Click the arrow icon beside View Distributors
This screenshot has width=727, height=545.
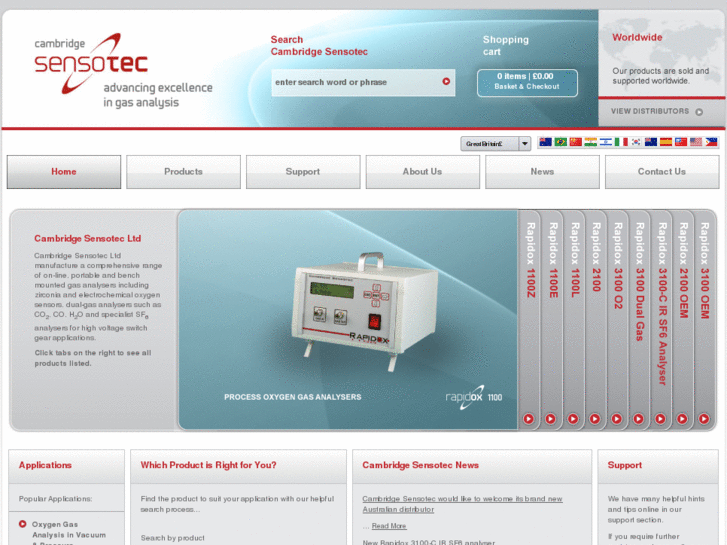pos(699,112)
